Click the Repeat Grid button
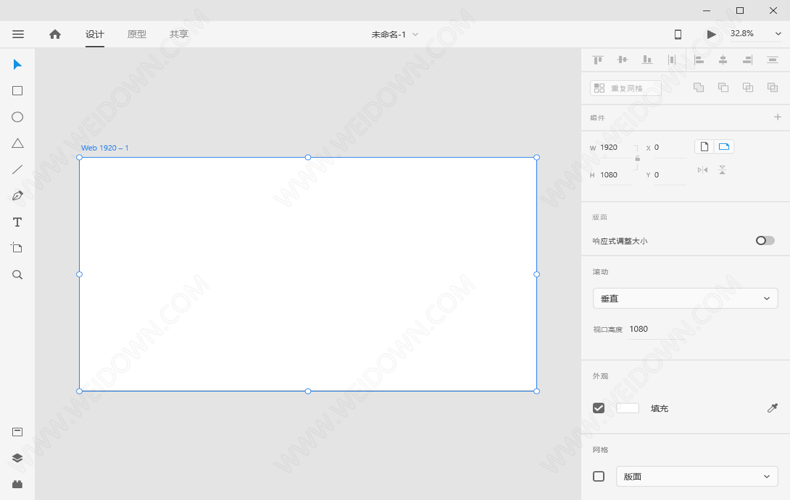 [625, 88]
